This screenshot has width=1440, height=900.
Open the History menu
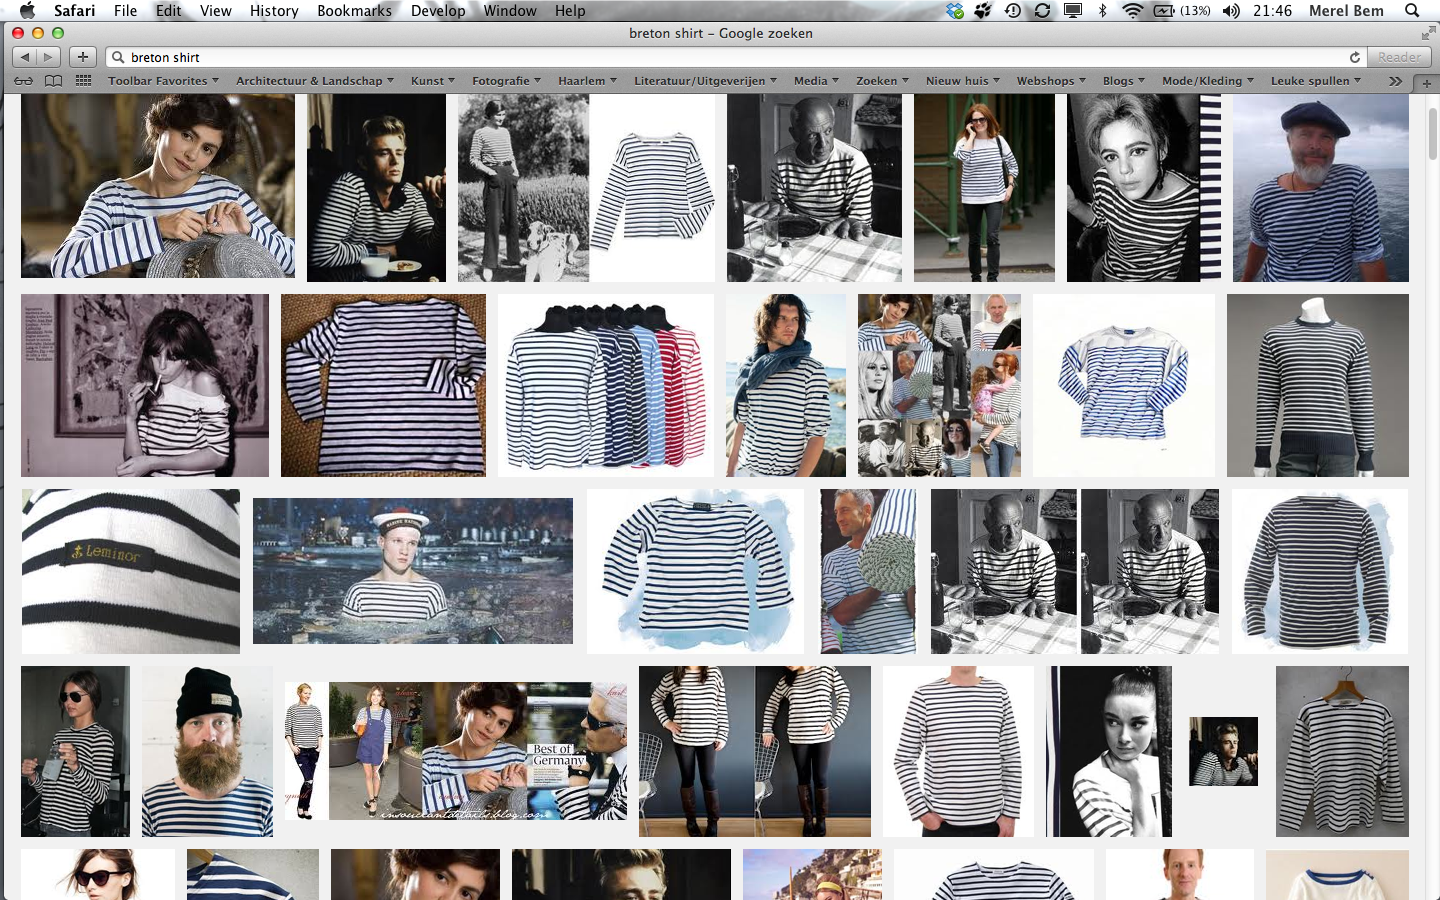[274, 11]
